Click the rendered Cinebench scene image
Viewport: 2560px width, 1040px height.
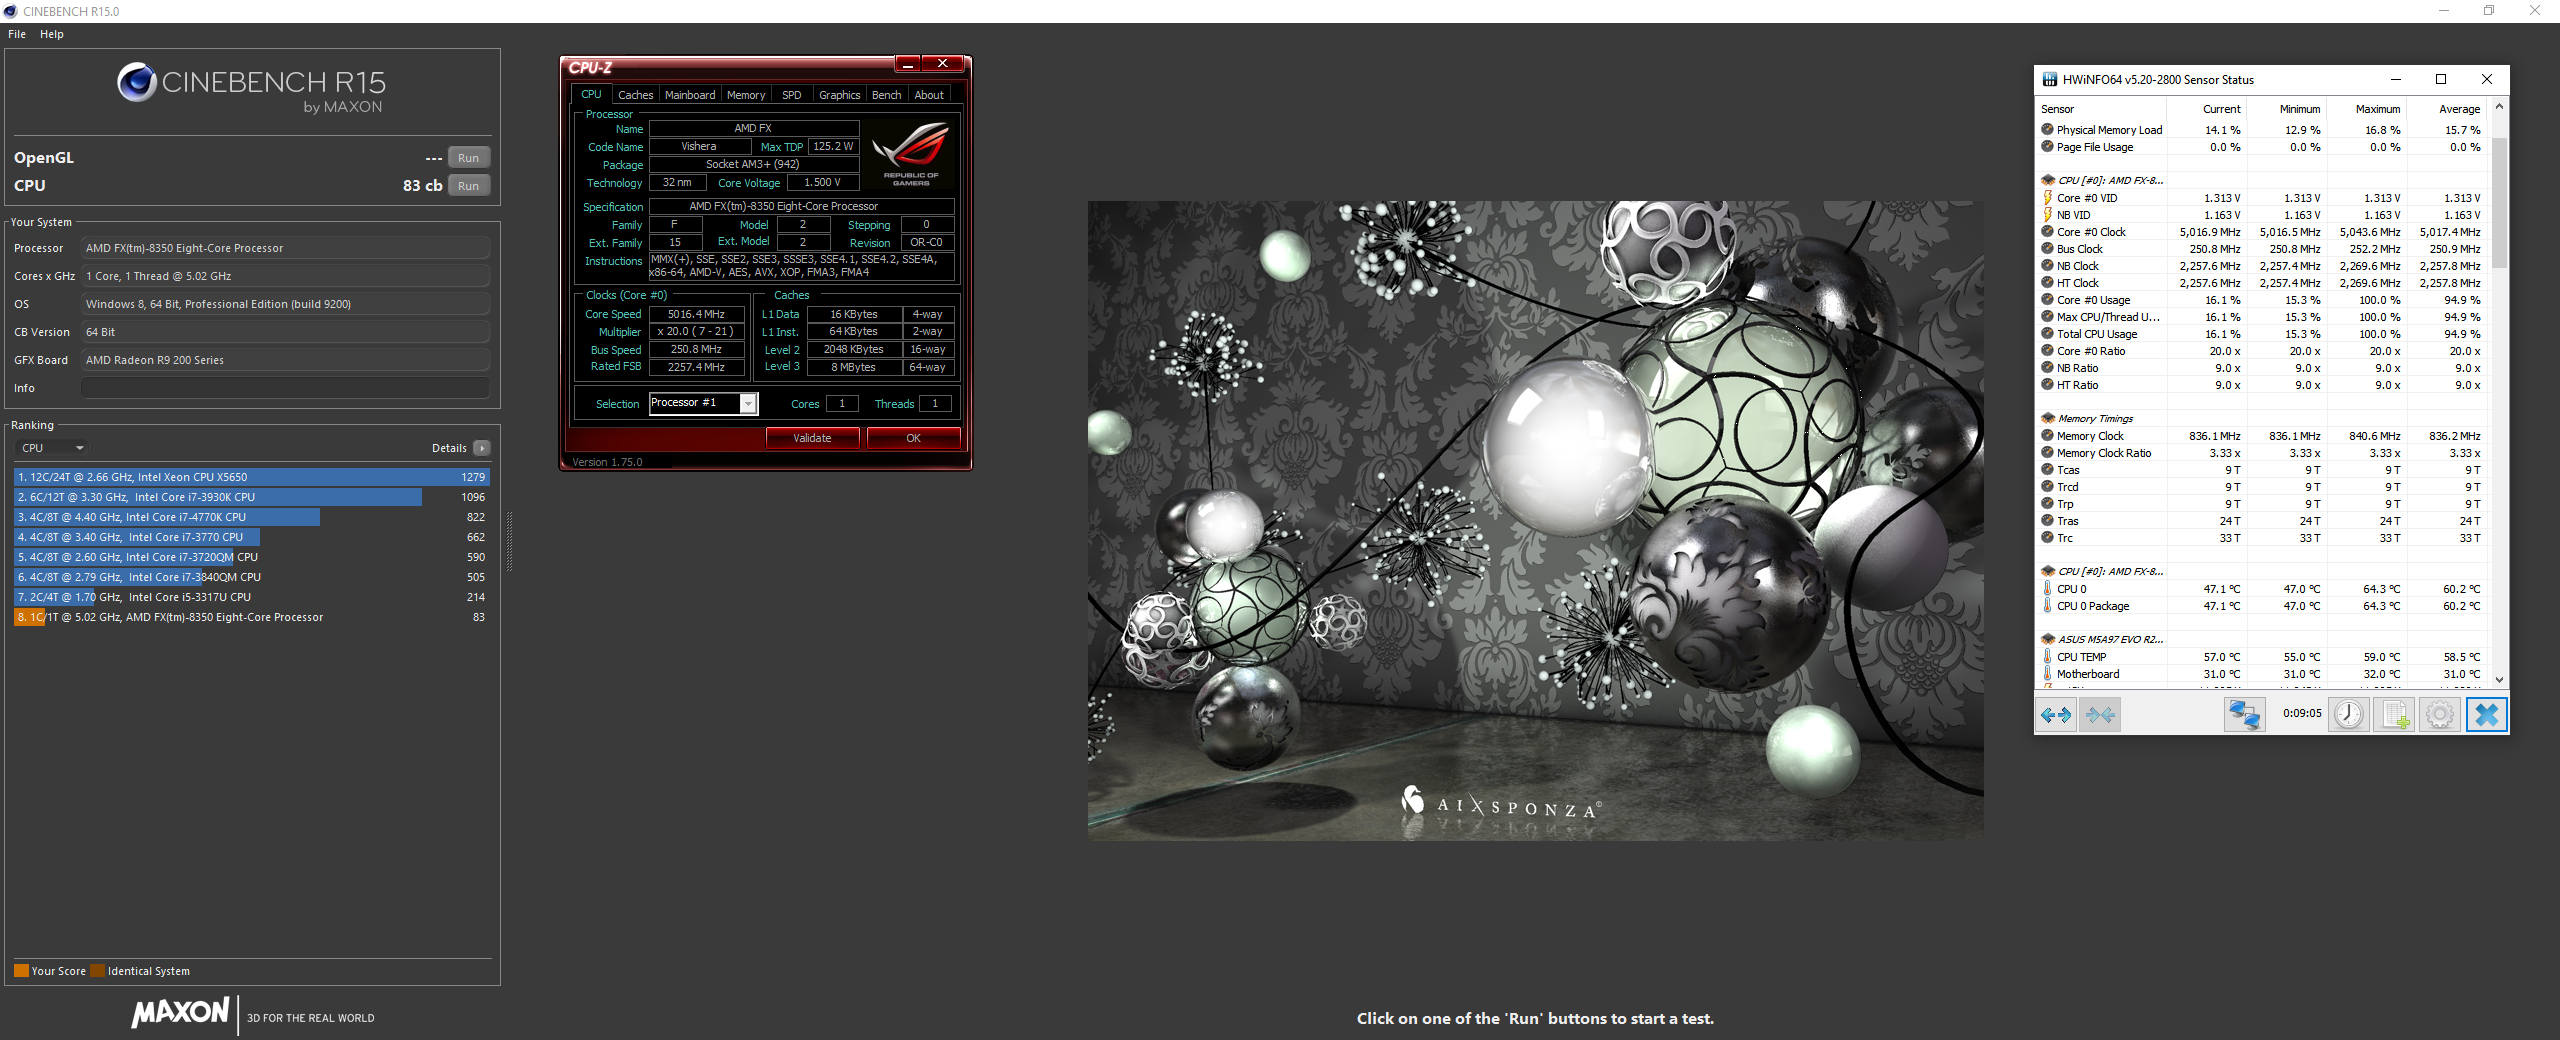1535,520
